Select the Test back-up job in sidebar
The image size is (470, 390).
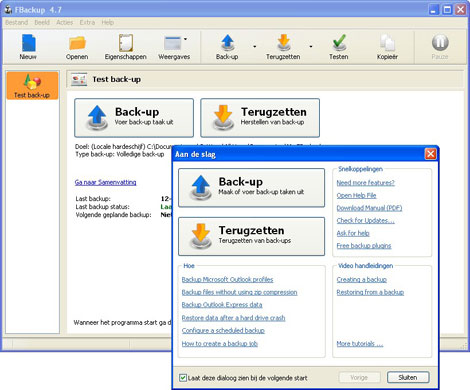pyautogui.click(x=32, y=86)
